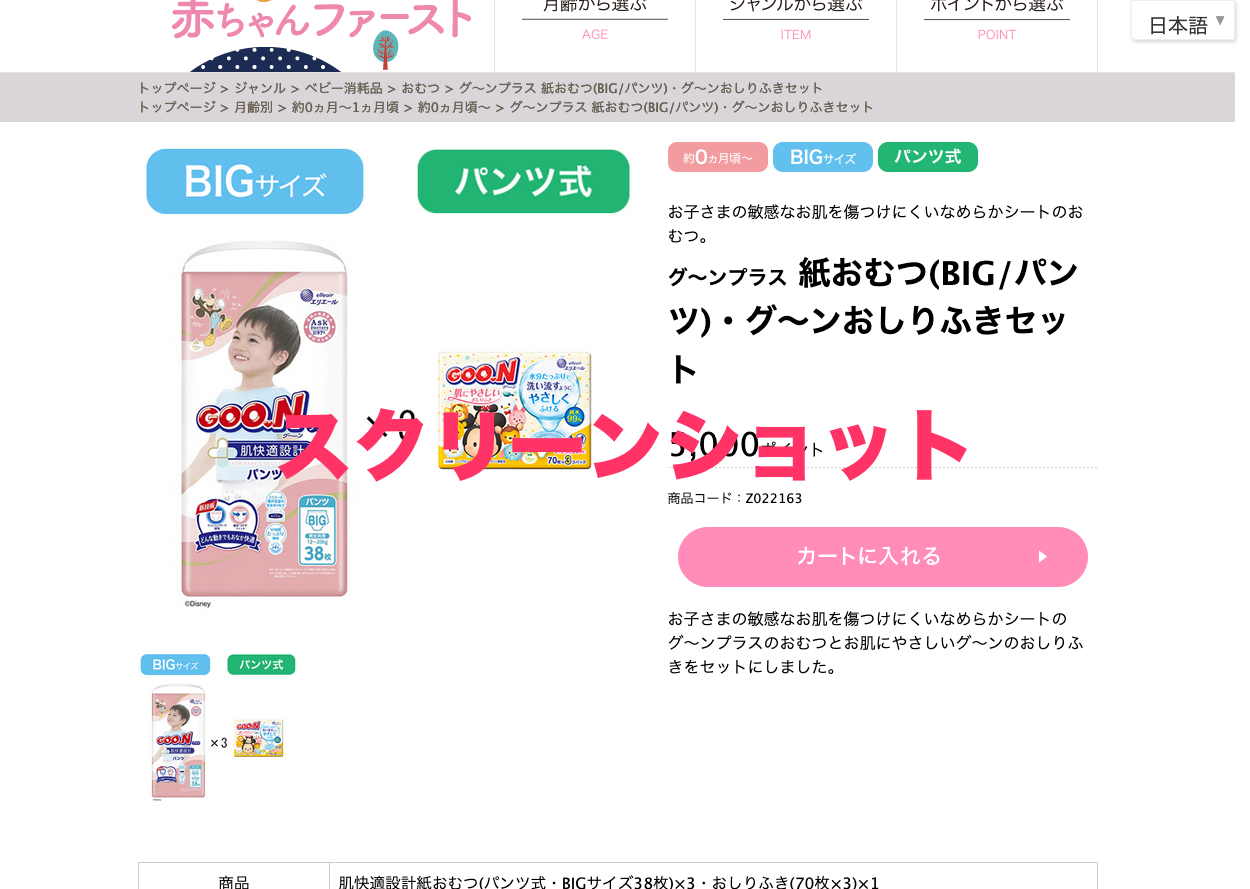
Task: Click the large blue BIGサイズ label above image
Action: (255, 181)
